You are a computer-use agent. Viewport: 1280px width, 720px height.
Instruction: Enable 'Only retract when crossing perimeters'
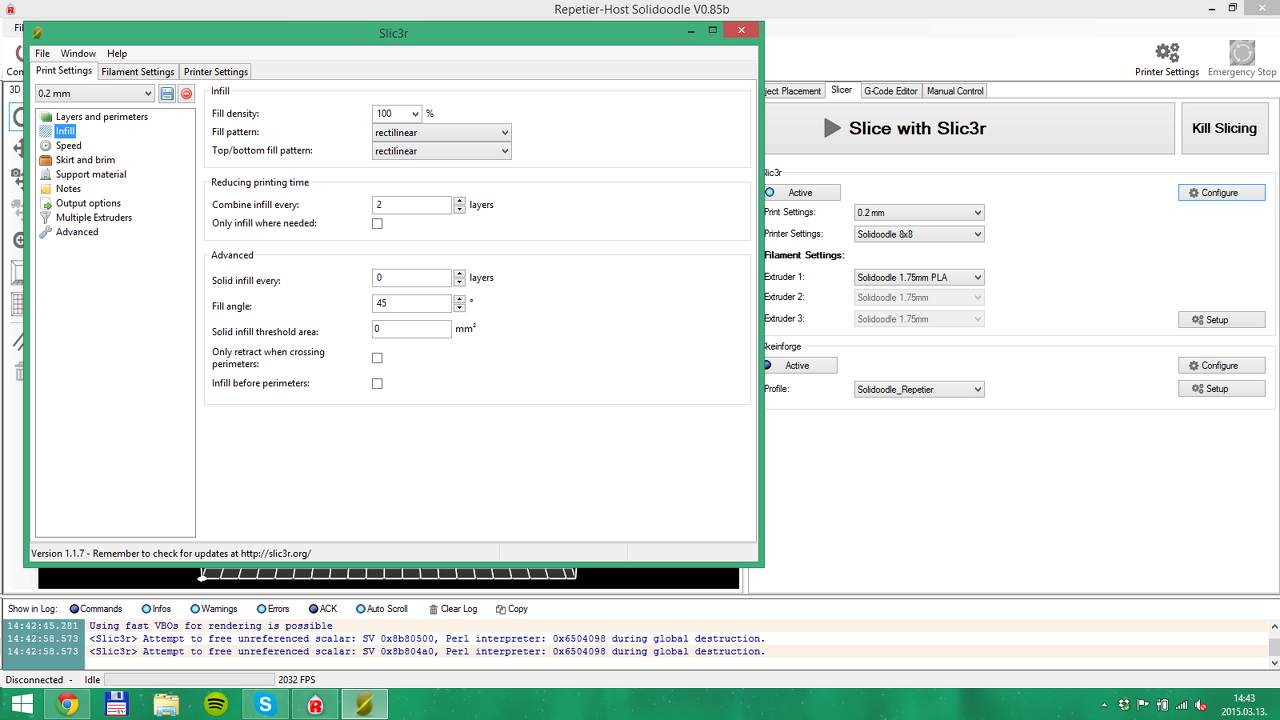[377, 358]
